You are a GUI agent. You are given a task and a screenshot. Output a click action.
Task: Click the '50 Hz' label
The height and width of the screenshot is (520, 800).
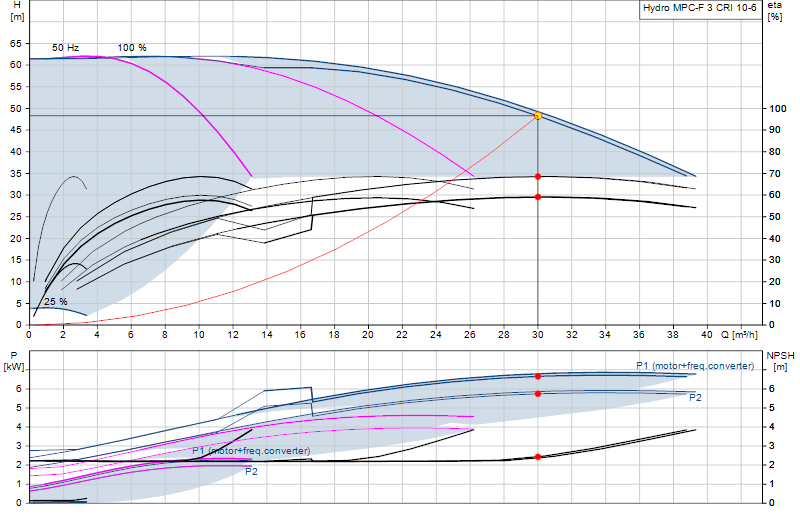point(65,47)
